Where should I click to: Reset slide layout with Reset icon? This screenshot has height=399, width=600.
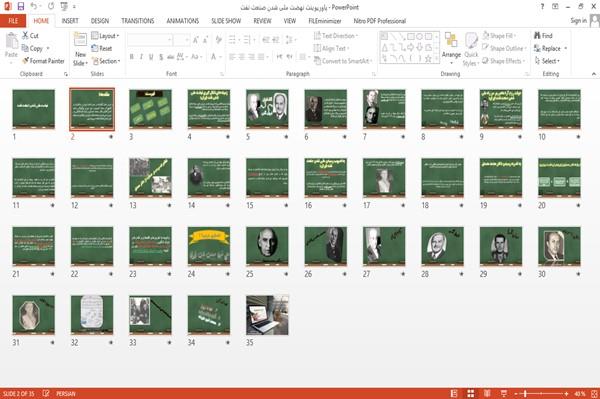pos(95,48)
